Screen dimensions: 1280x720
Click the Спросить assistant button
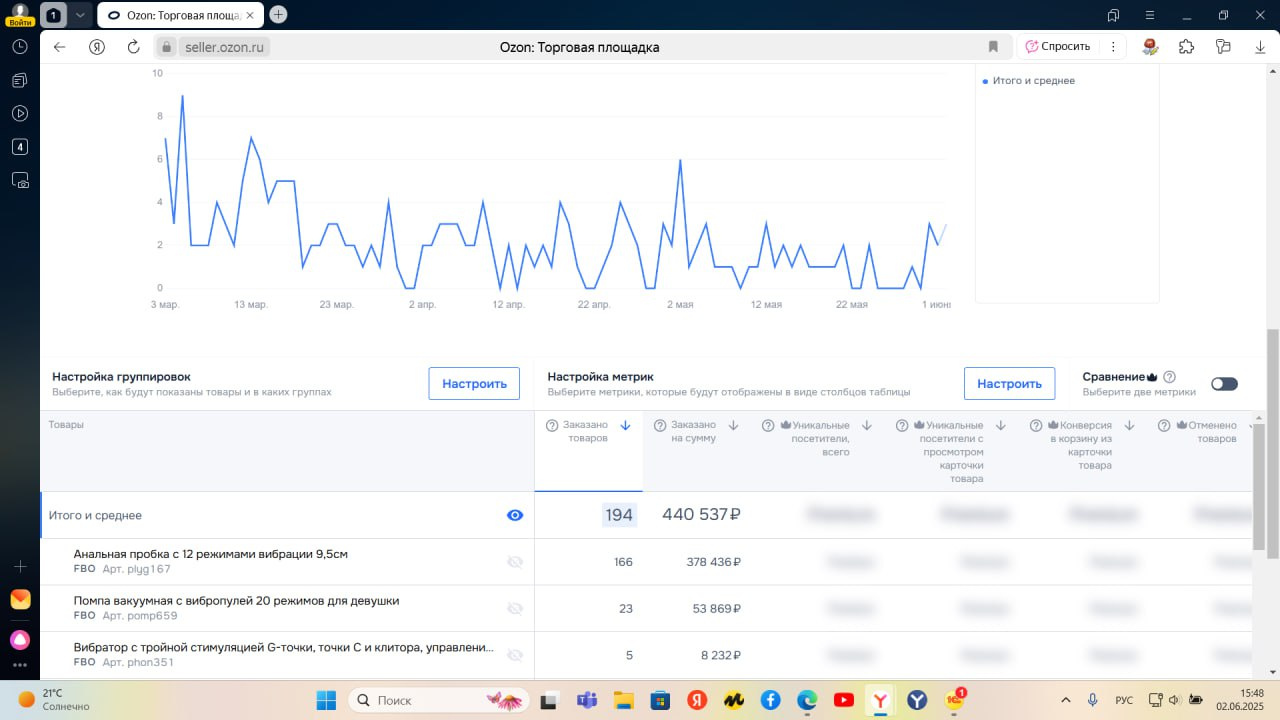click(x=1058, y=47)
